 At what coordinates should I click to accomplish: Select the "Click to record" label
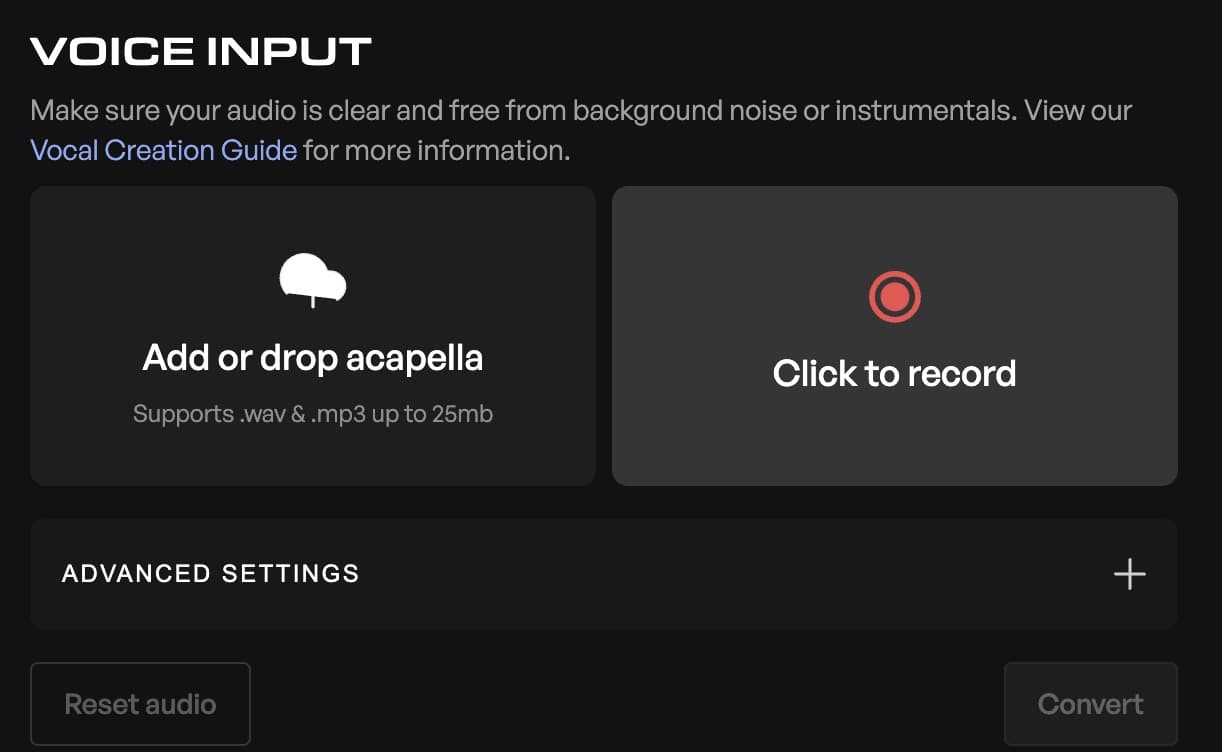tap(894, 373)
